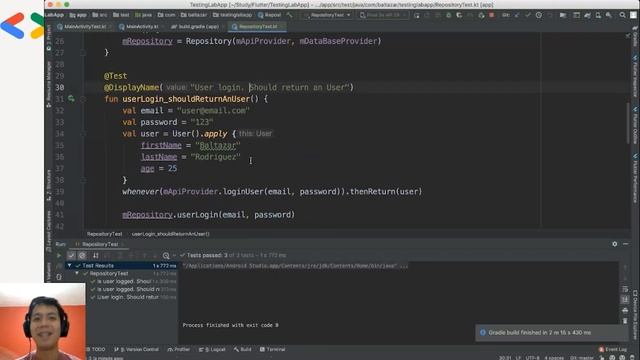Screen dimensions: 640x360
Task: Open the Layout Captures side panel
Action: point(49,231)
